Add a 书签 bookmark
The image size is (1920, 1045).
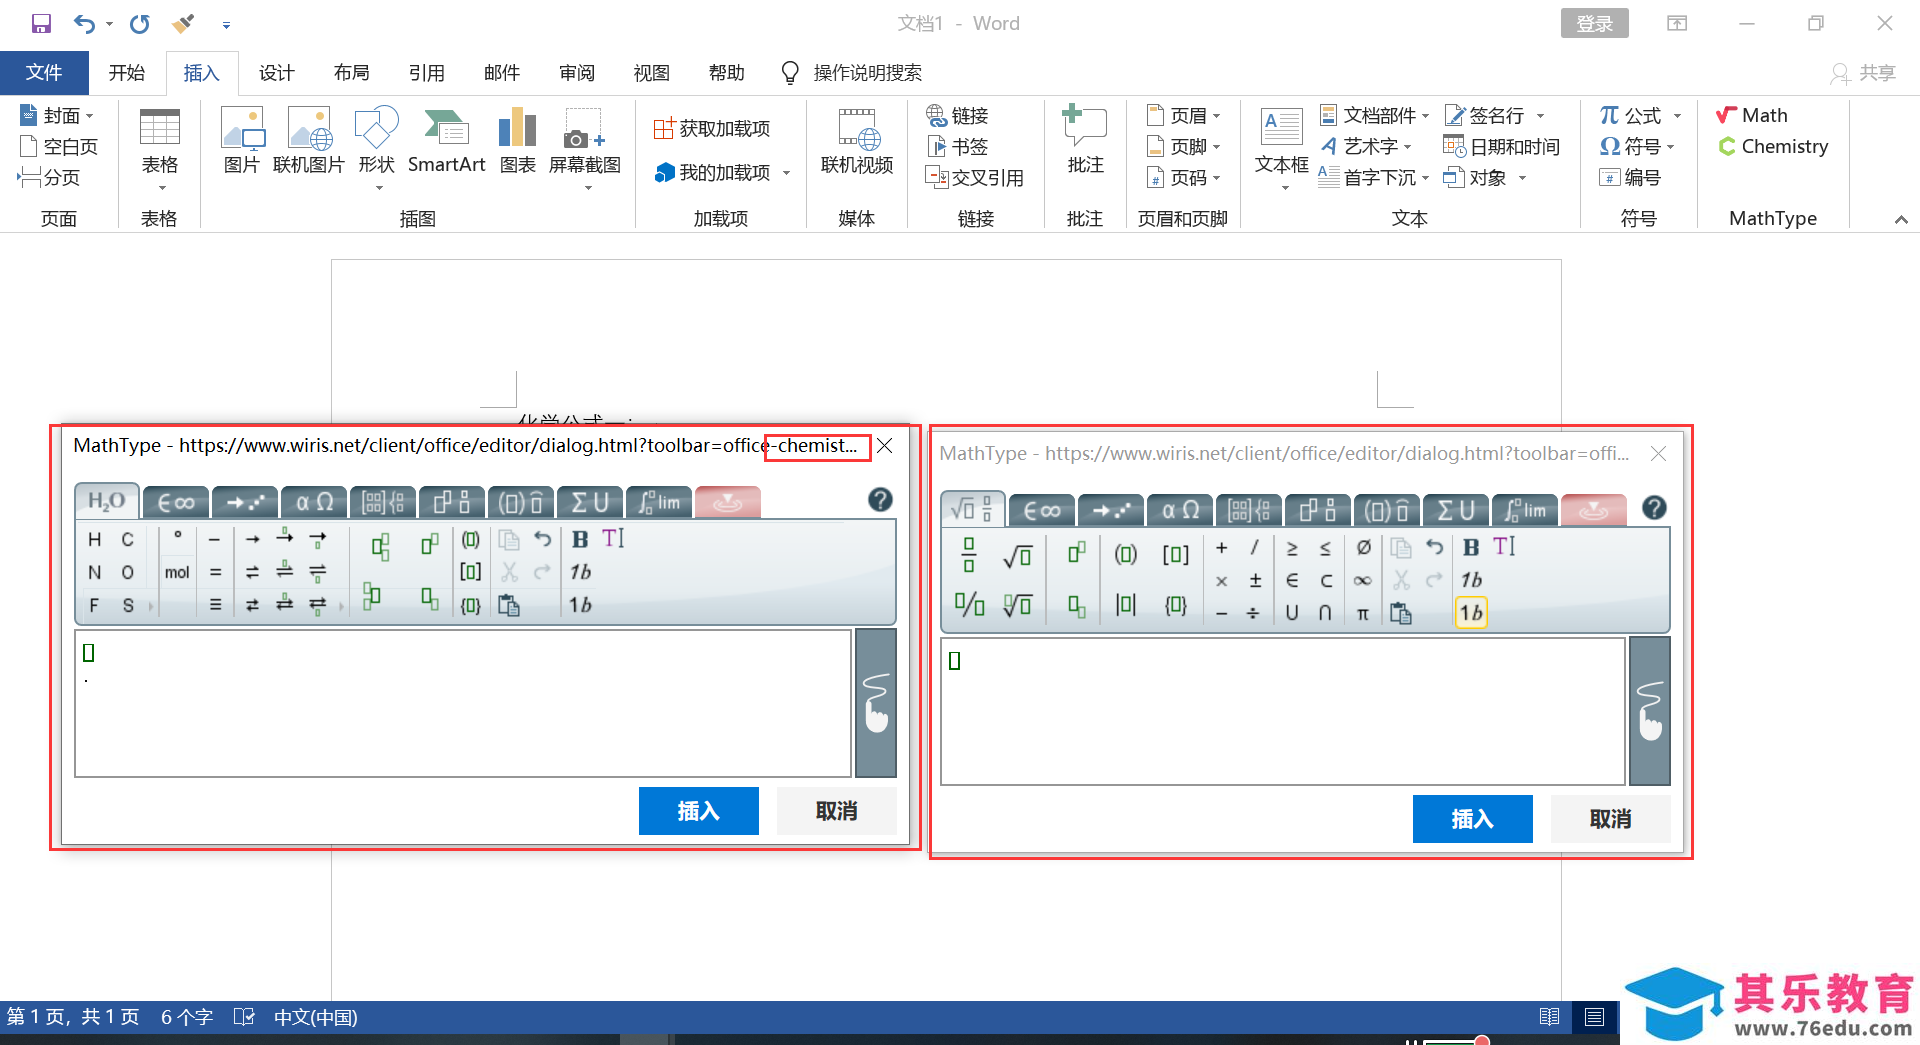(957, 147)
